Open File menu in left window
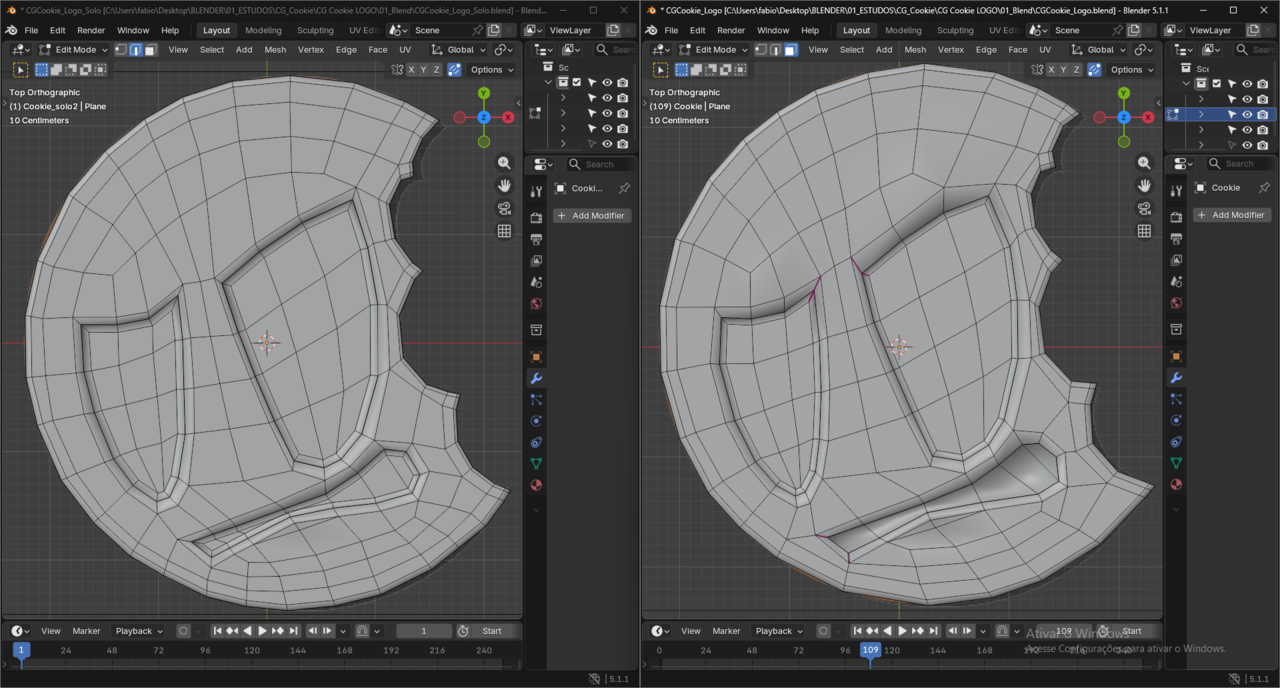The image size is (1280, 688). (x=31, y=30)
